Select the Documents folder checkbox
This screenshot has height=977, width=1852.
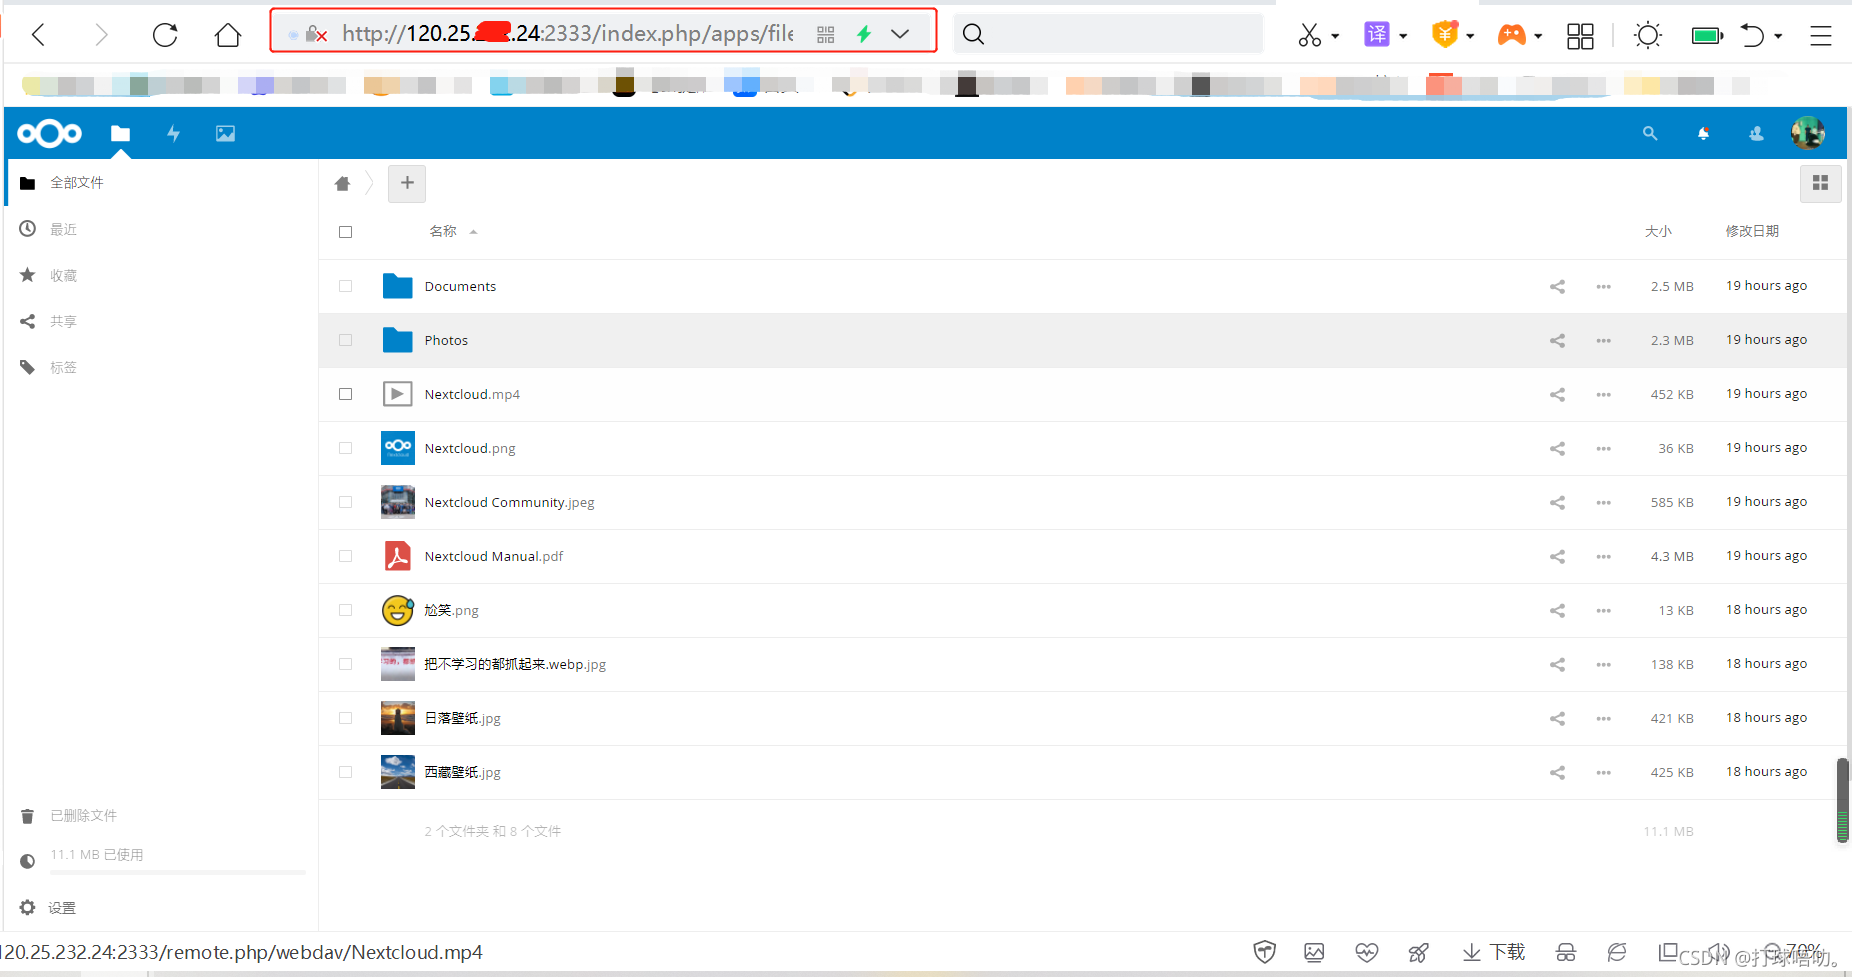(x=346, y=286)
